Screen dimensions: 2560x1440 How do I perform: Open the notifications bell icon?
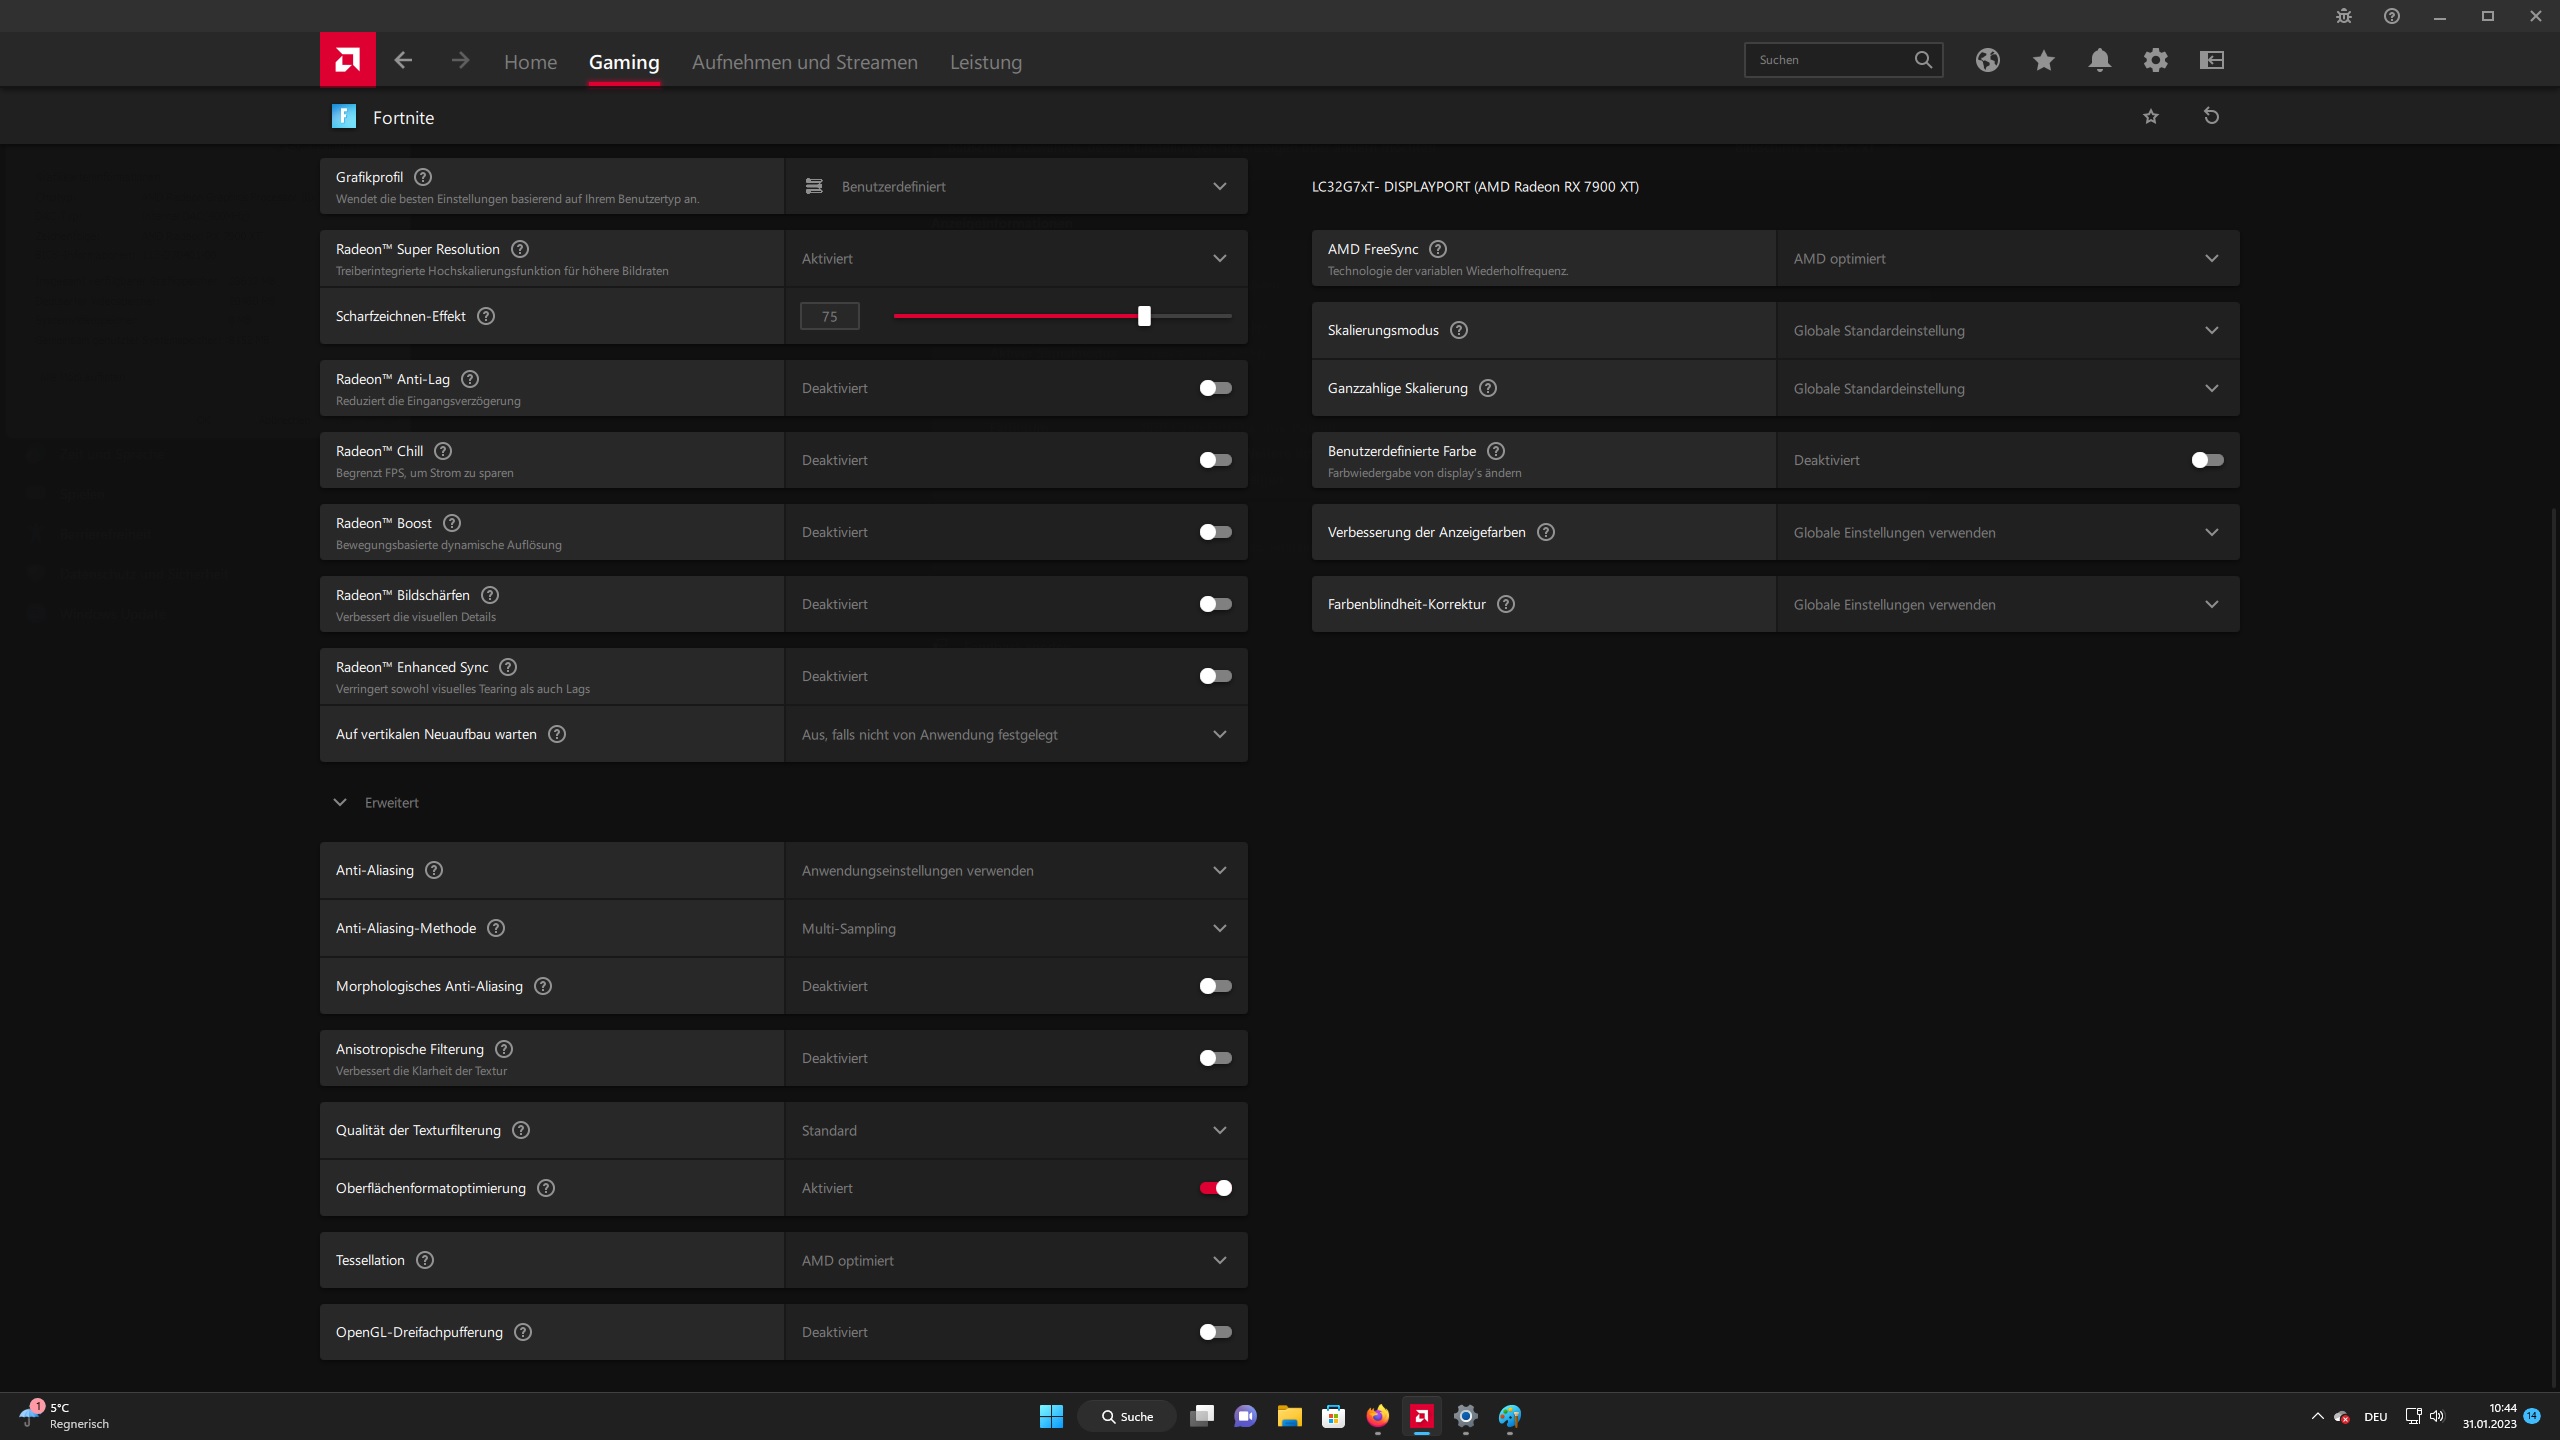tap(2099, 60)
